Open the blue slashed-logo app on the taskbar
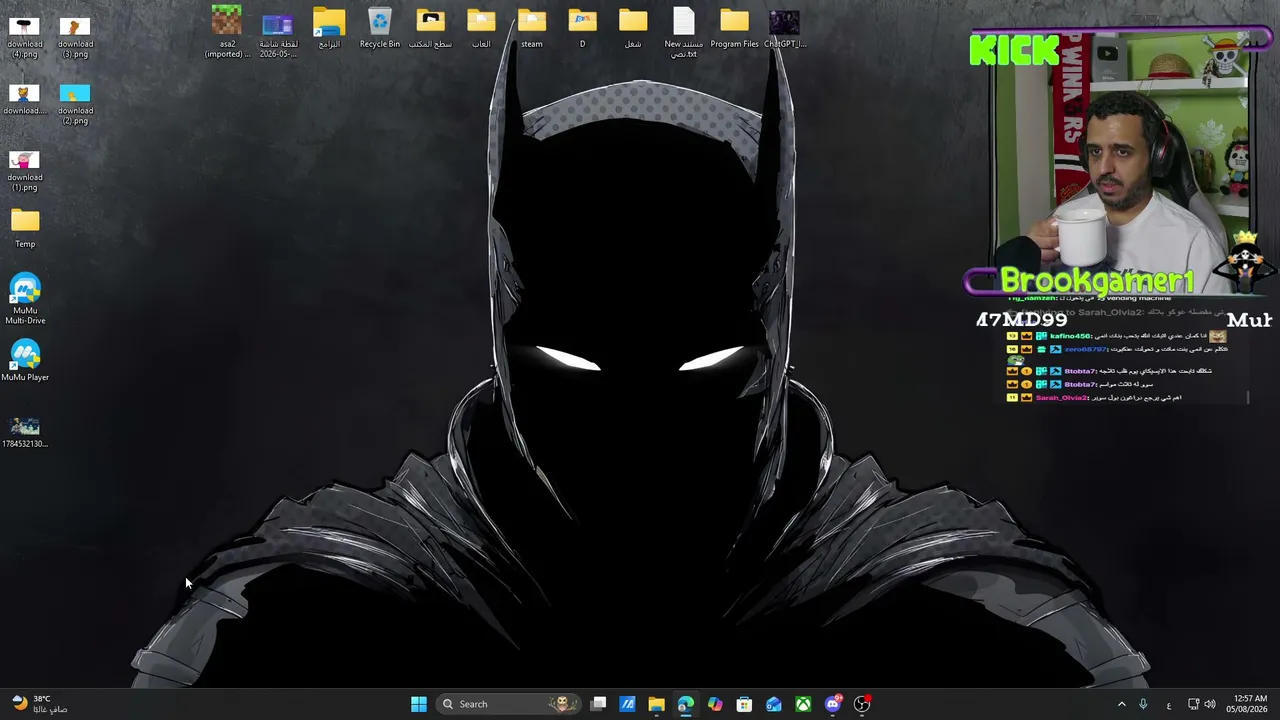 pyautogui.click(x=627, y=704)
